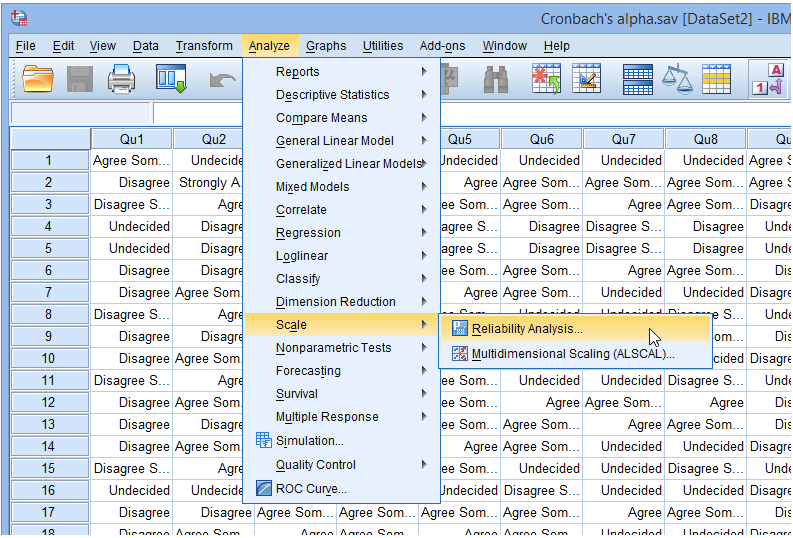Click the Recall recent dialogs icon

tap(172, 78)
